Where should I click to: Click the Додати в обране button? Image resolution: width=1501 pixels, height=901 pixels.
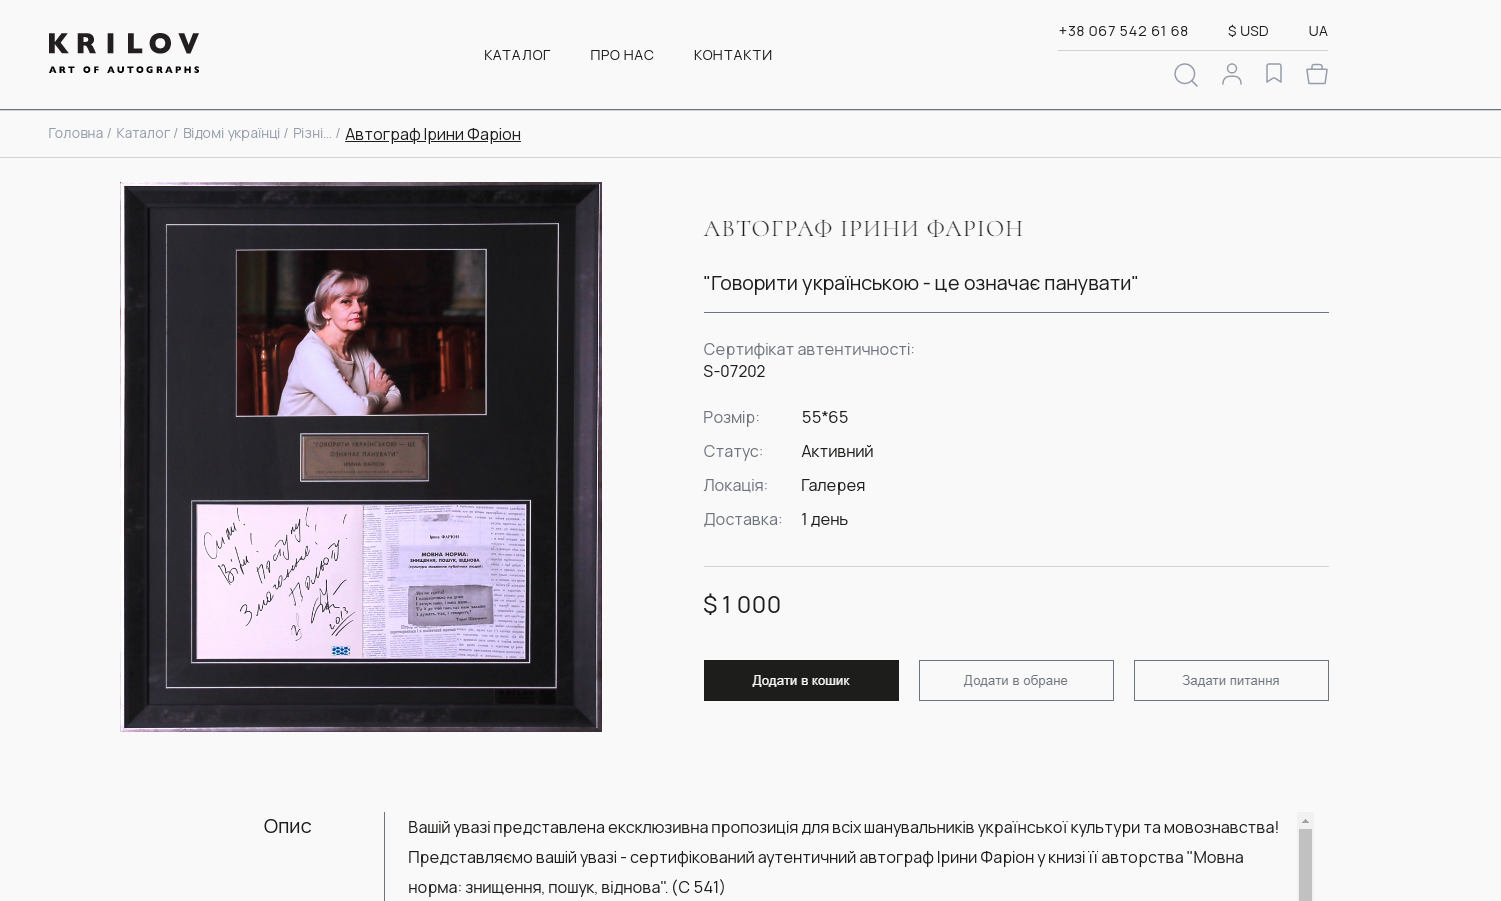[x=1016, y=680]
